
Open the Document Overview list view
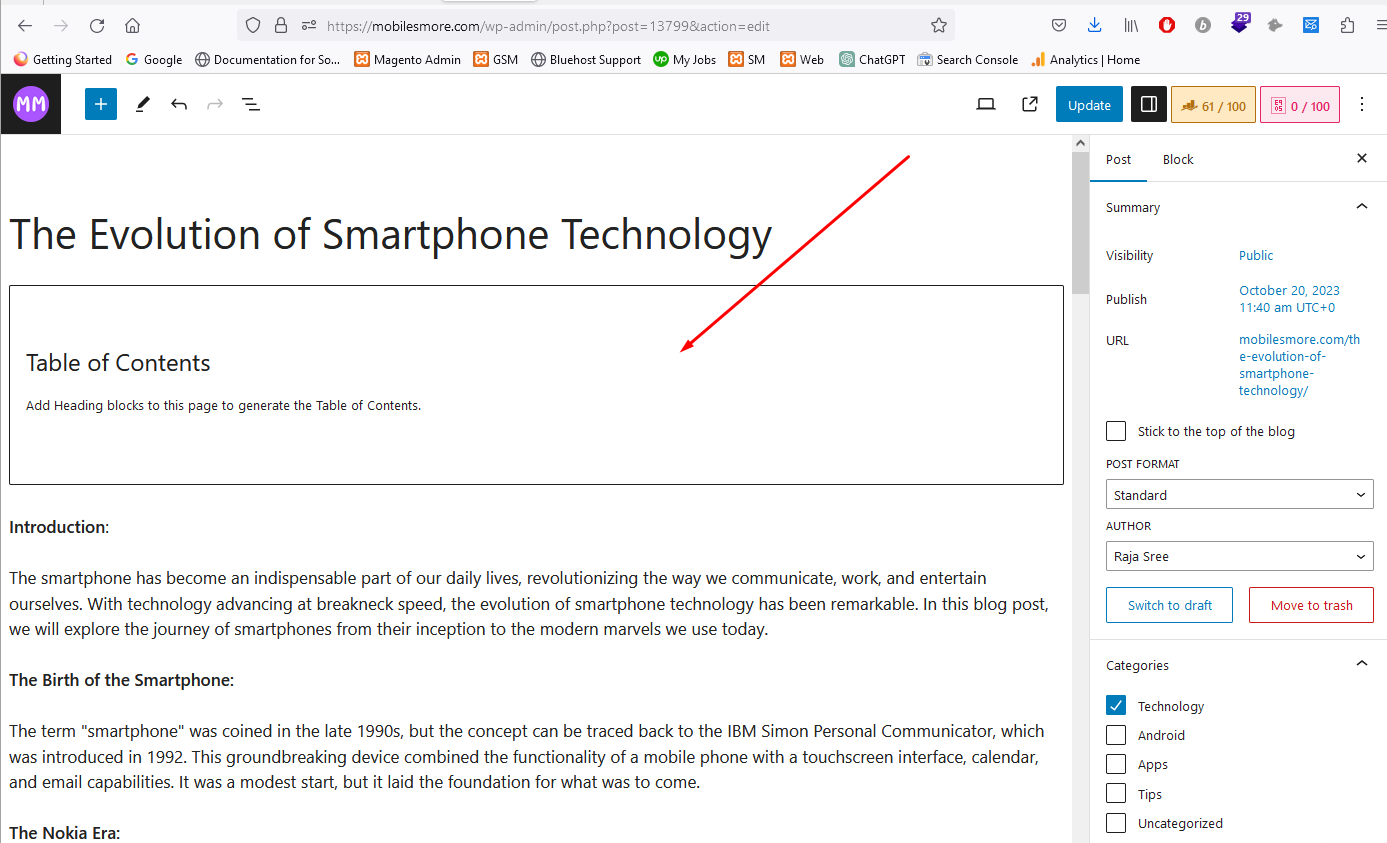251,104
